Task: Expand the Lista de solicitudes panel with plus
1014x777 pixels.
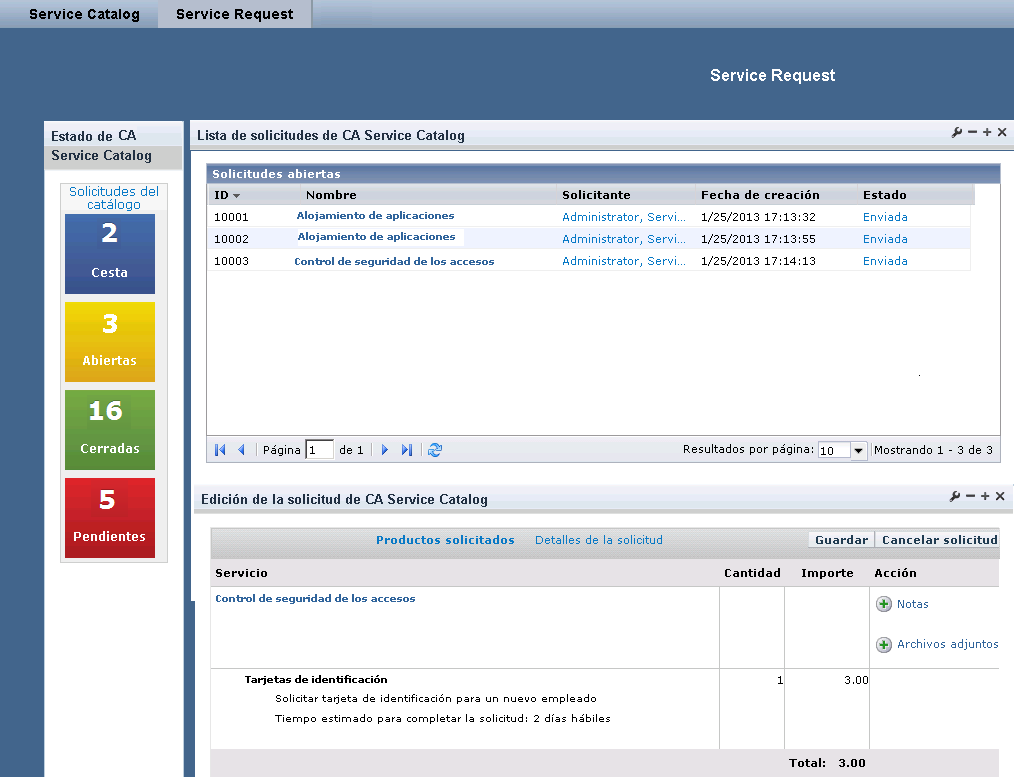Action: (987, 133)
